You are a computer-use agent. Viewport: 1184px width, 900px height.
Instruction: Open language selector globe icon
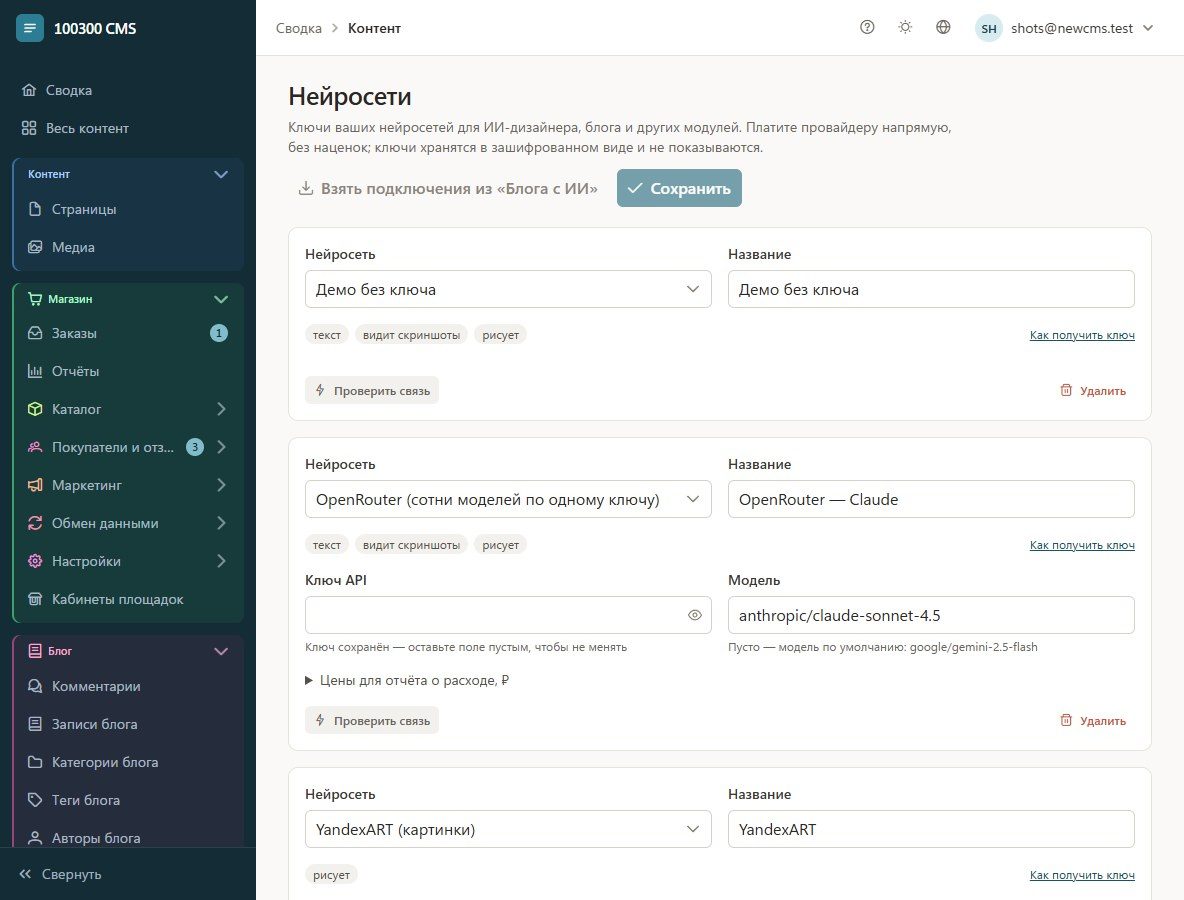click(x=943, y=28)
